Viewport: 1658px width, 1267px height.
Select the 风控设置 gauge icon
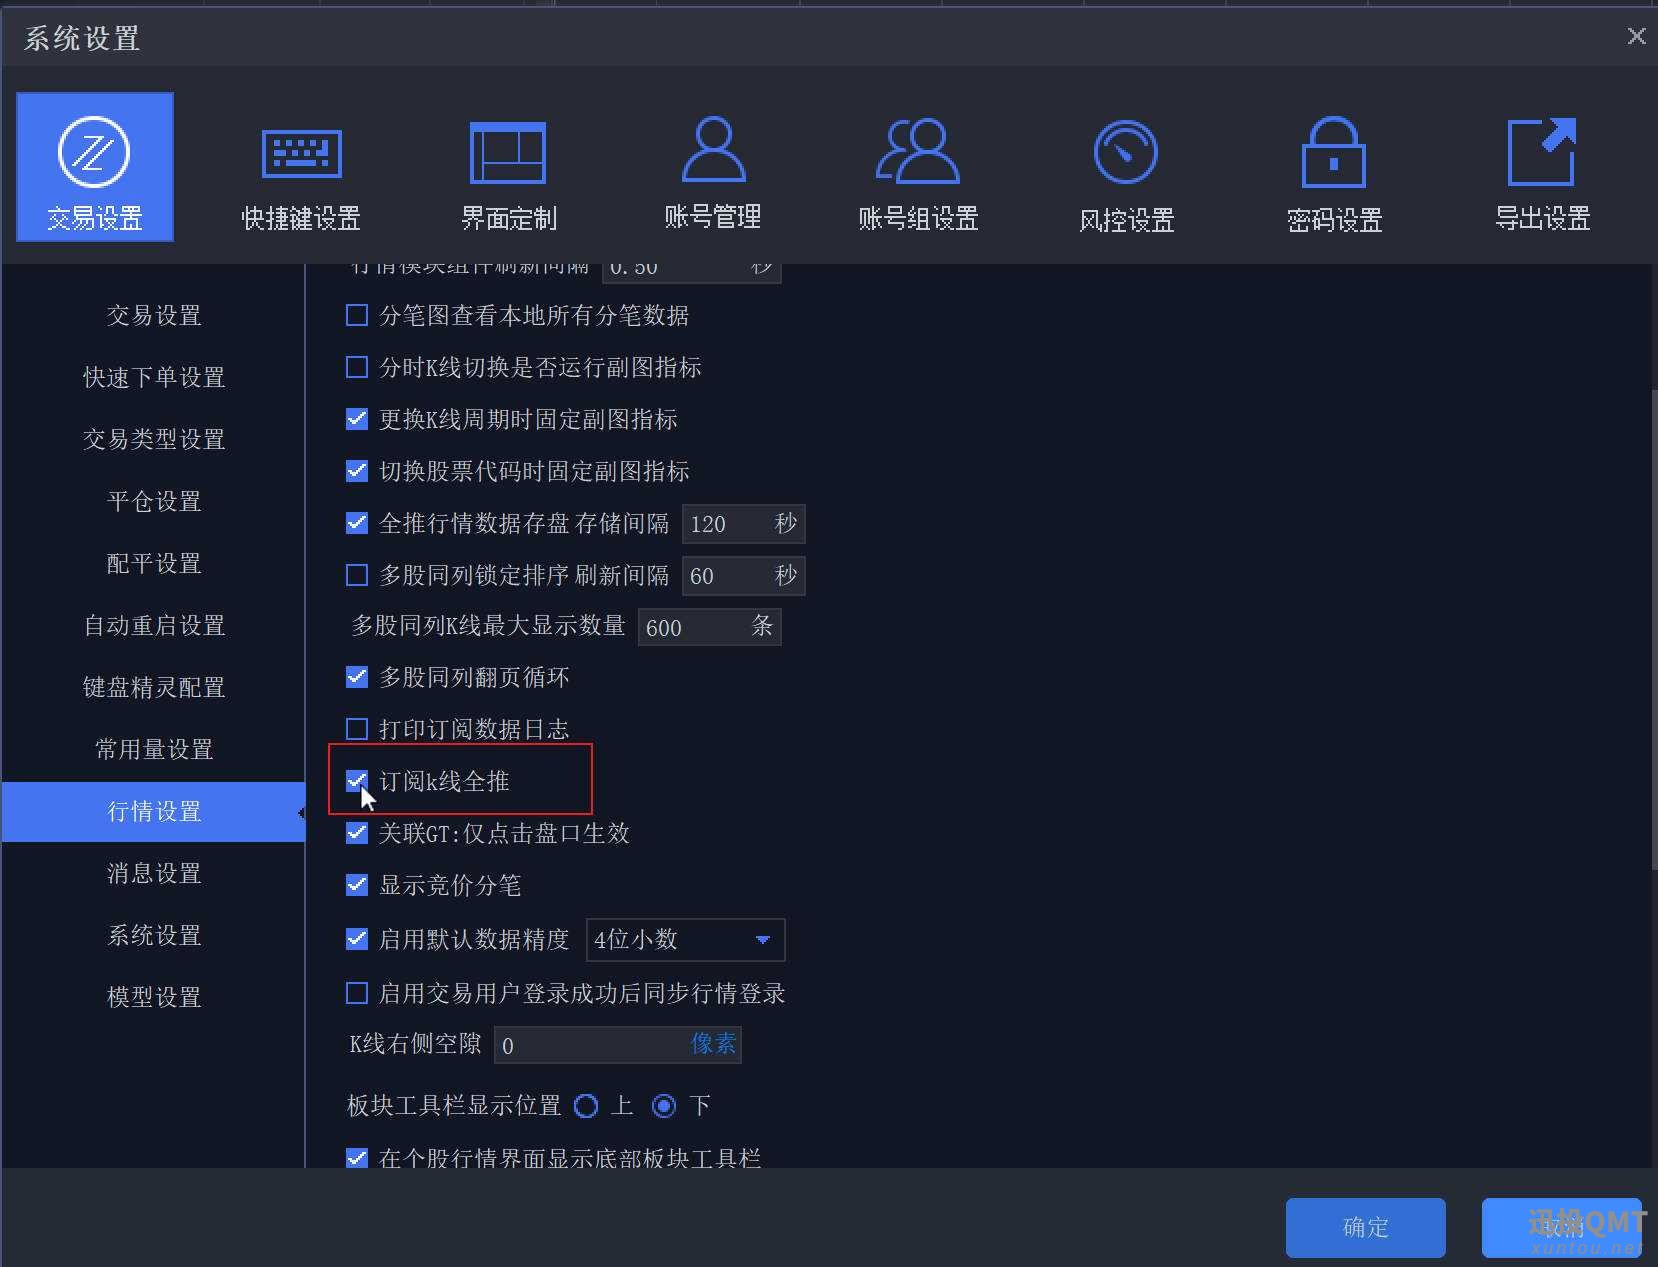[x=1126, y=172]
